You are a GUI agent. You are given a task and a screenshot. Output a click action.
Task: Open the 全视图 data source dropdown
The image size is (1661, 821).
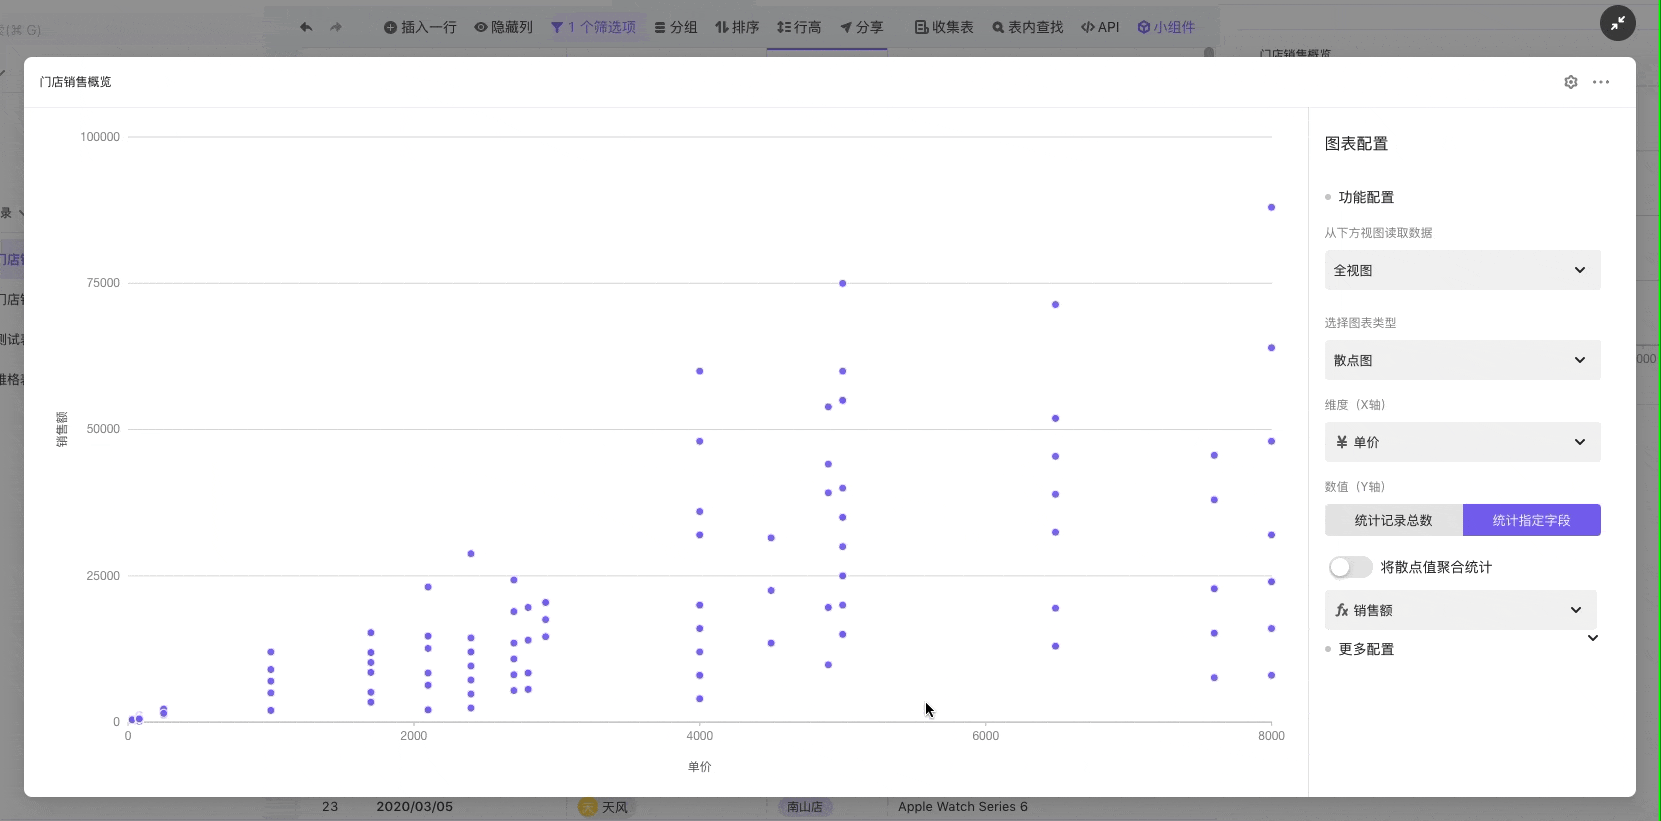click(x=1462, y=270)
